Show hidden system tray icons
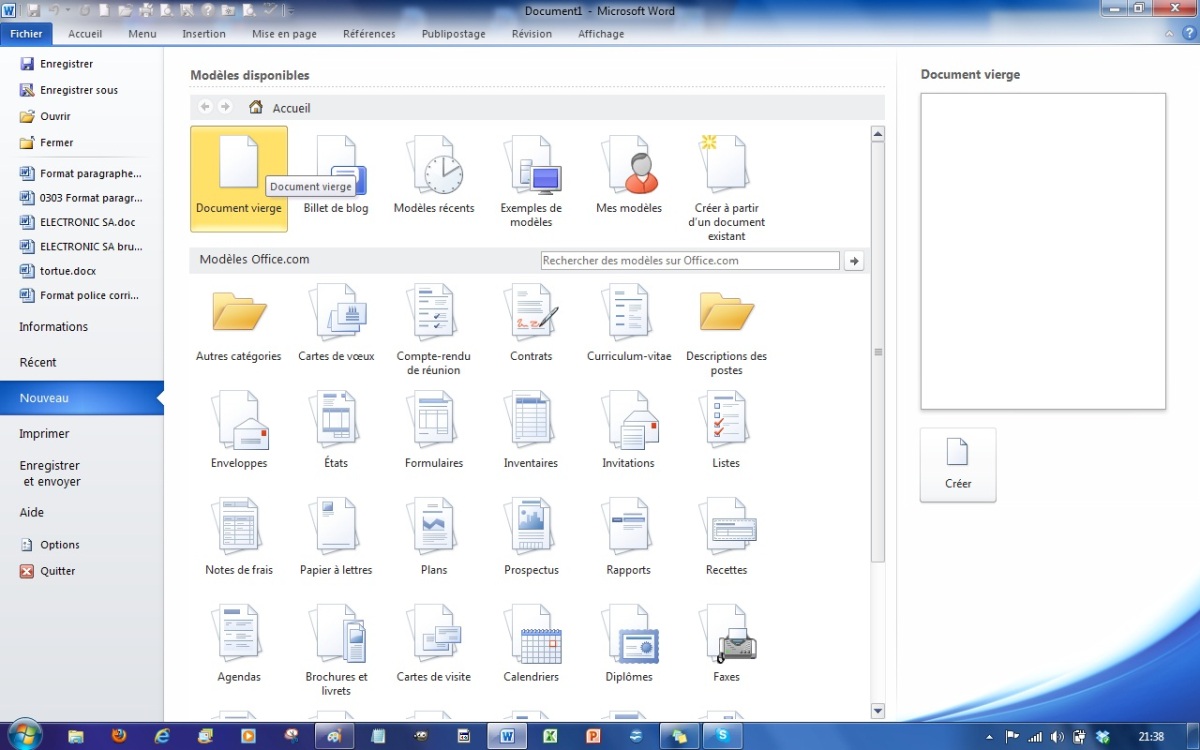This screenshot has width=1200, height=750. point(988,737)
